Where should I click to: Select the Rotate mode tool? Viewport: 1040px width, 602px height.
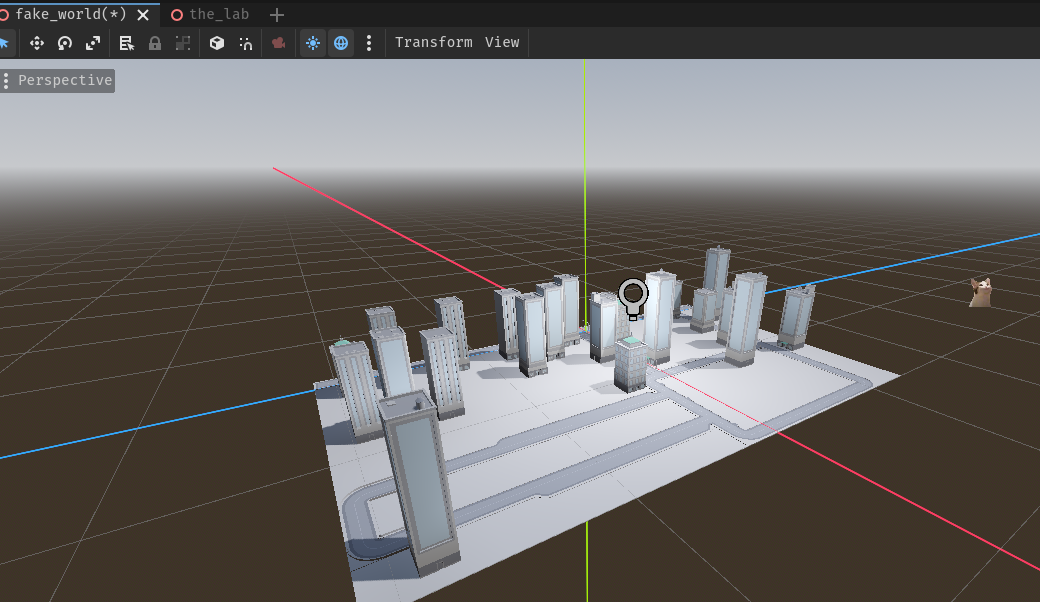(65, 43)
